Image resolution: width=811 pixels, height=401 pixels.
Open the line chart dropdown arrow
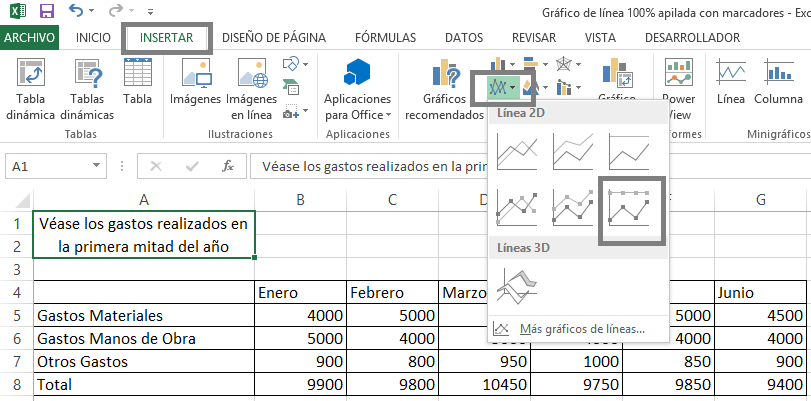513,88
